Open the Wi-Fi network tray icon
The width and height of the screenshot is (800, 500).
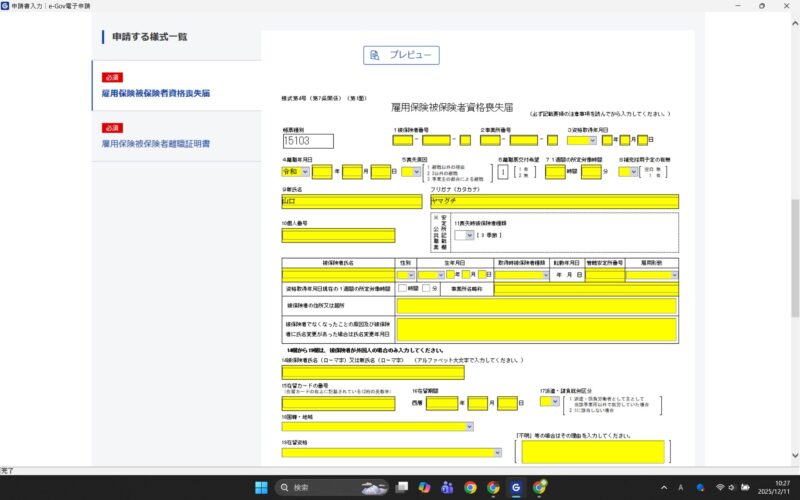click(720, 488)
